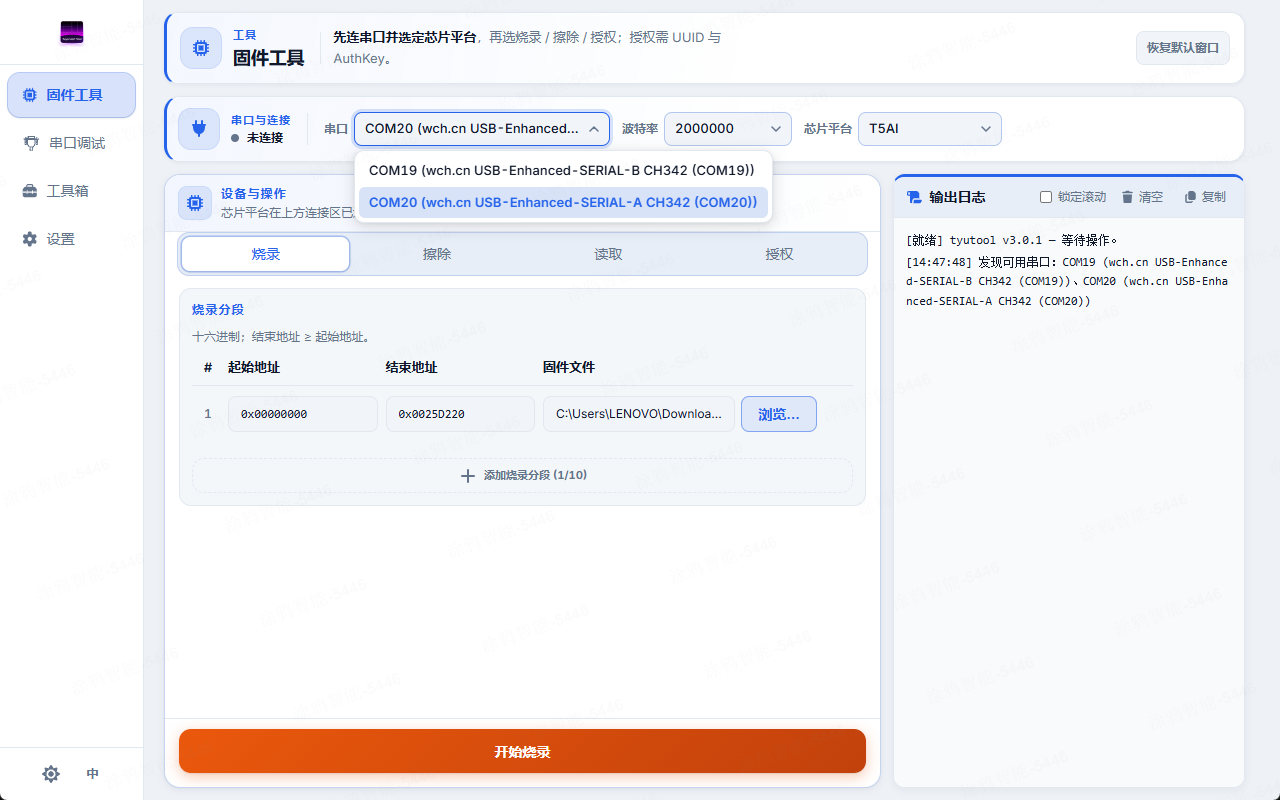
Task: Click 添加烧录分段 (1/10) button
Action: click(522, 475)
